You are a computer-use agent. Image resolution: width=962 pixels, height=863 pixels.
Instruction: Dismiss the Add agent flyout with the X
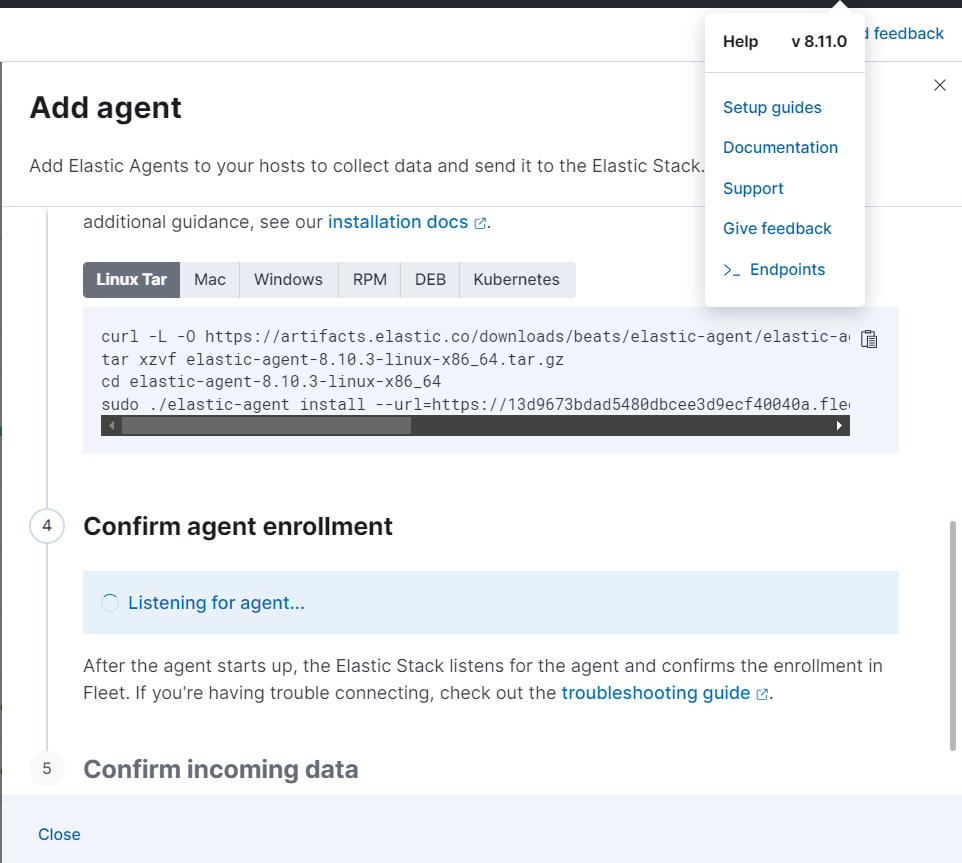pyautogui.click(x=939, y=85)
